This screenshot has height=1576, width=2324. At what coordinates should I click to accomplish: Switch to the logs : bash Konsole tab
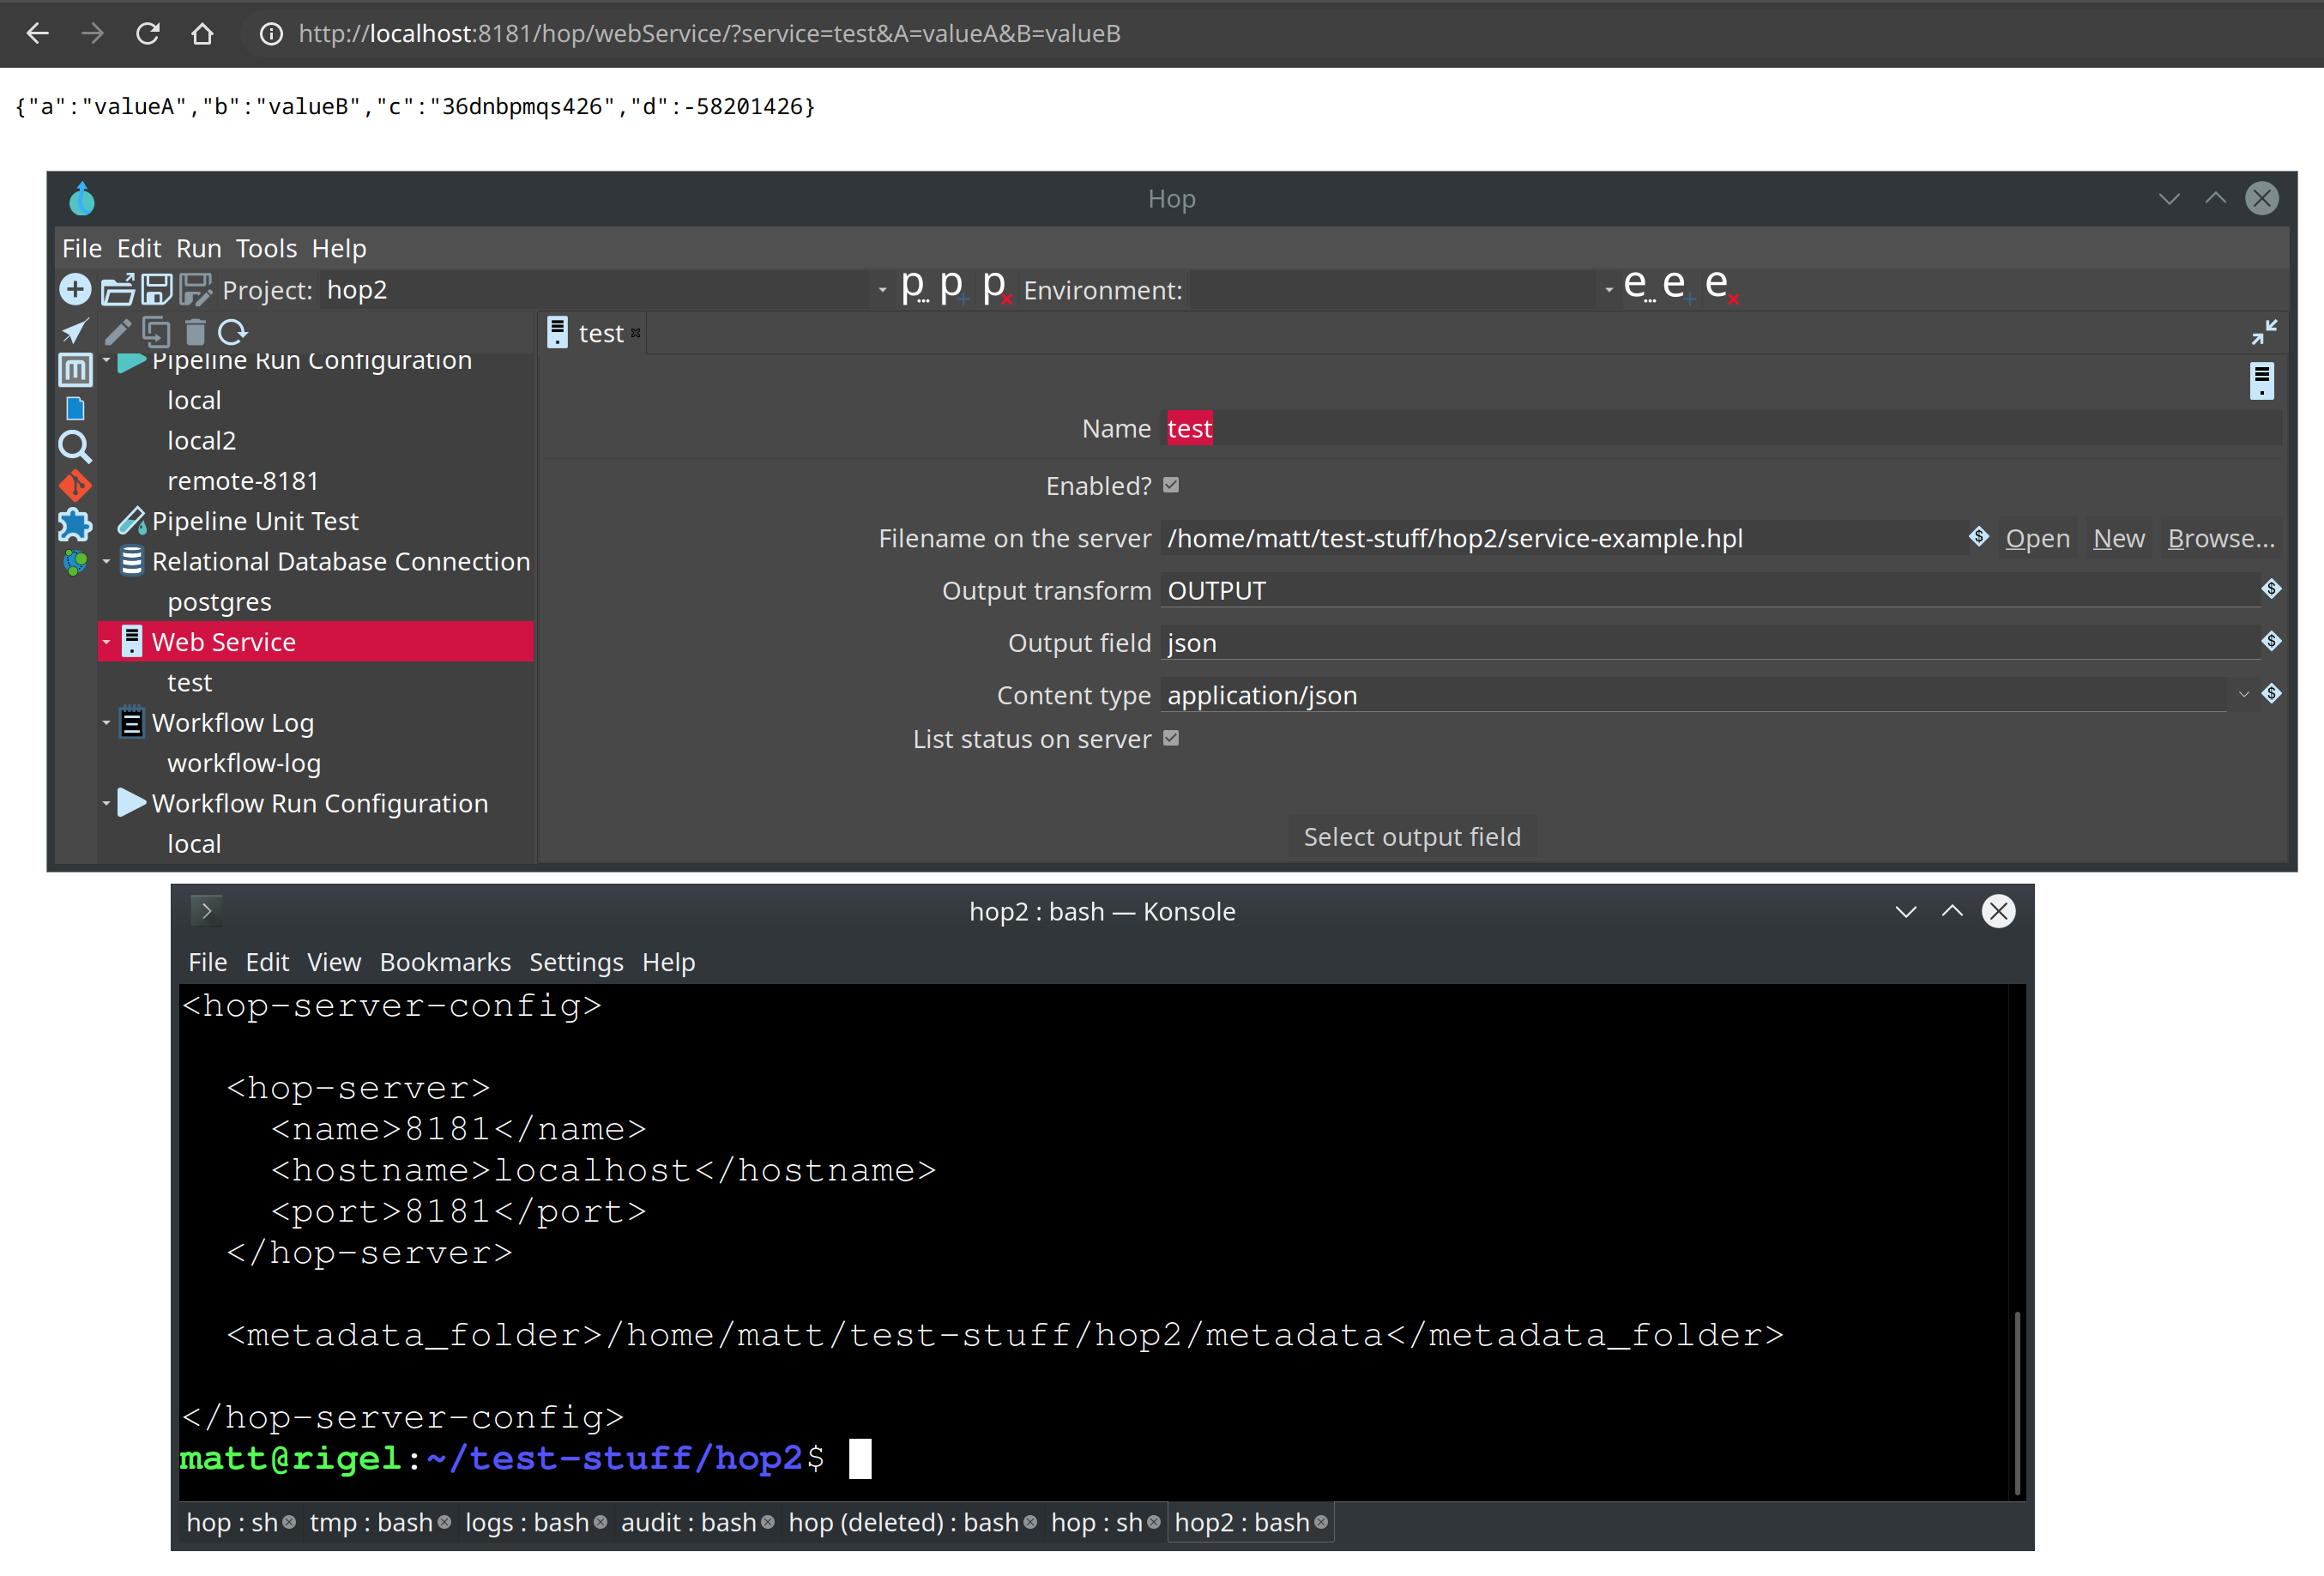point(528,1522)
